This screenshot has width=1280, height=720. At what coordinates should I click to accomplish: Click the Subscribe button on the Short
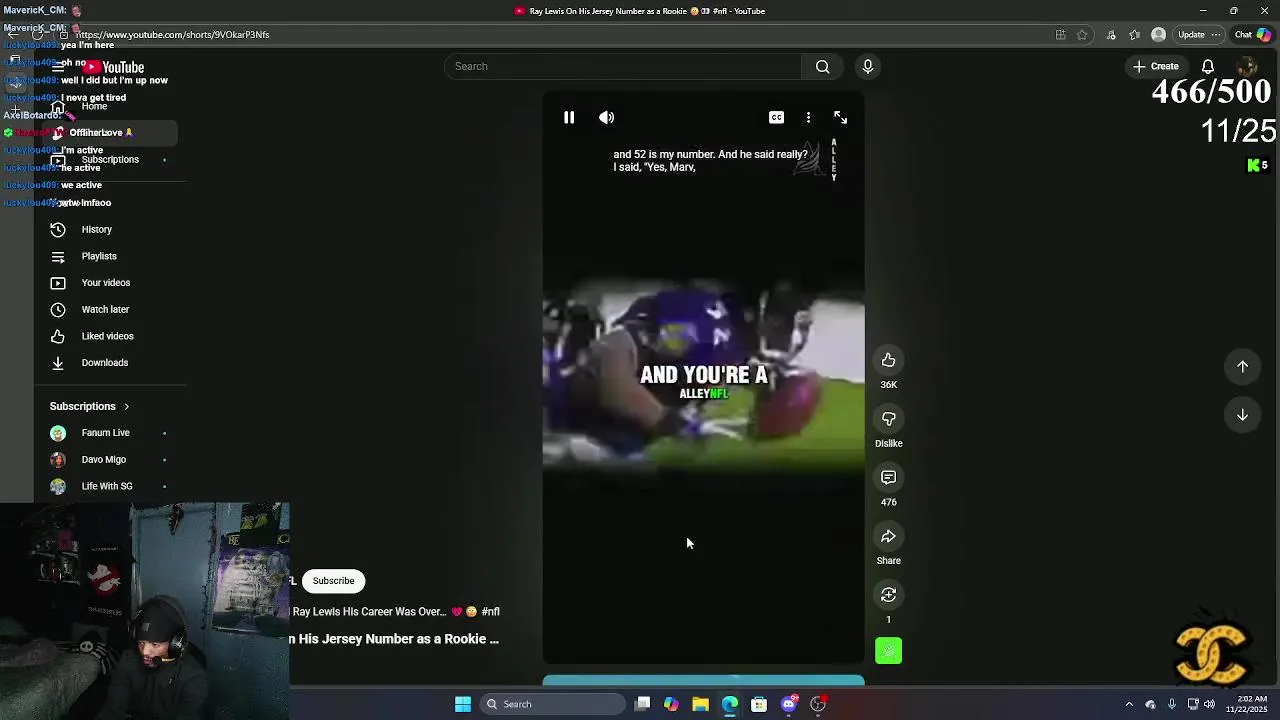click(333, 581)
